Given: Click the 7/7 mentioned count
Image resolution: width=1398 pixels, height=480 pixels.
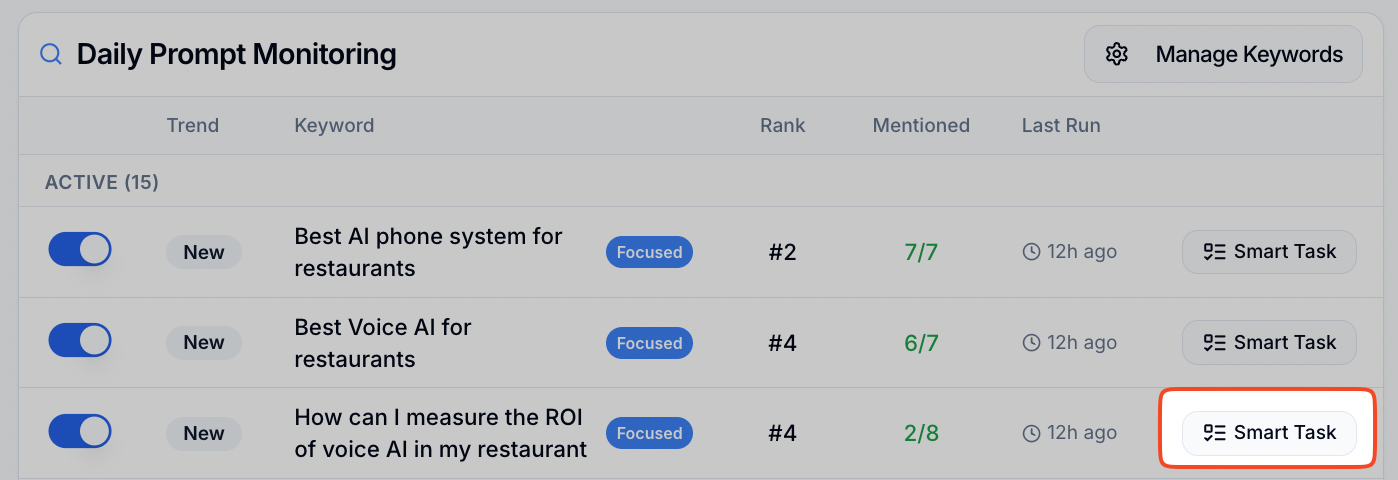Looking at the screenshot, I should 921,252.
